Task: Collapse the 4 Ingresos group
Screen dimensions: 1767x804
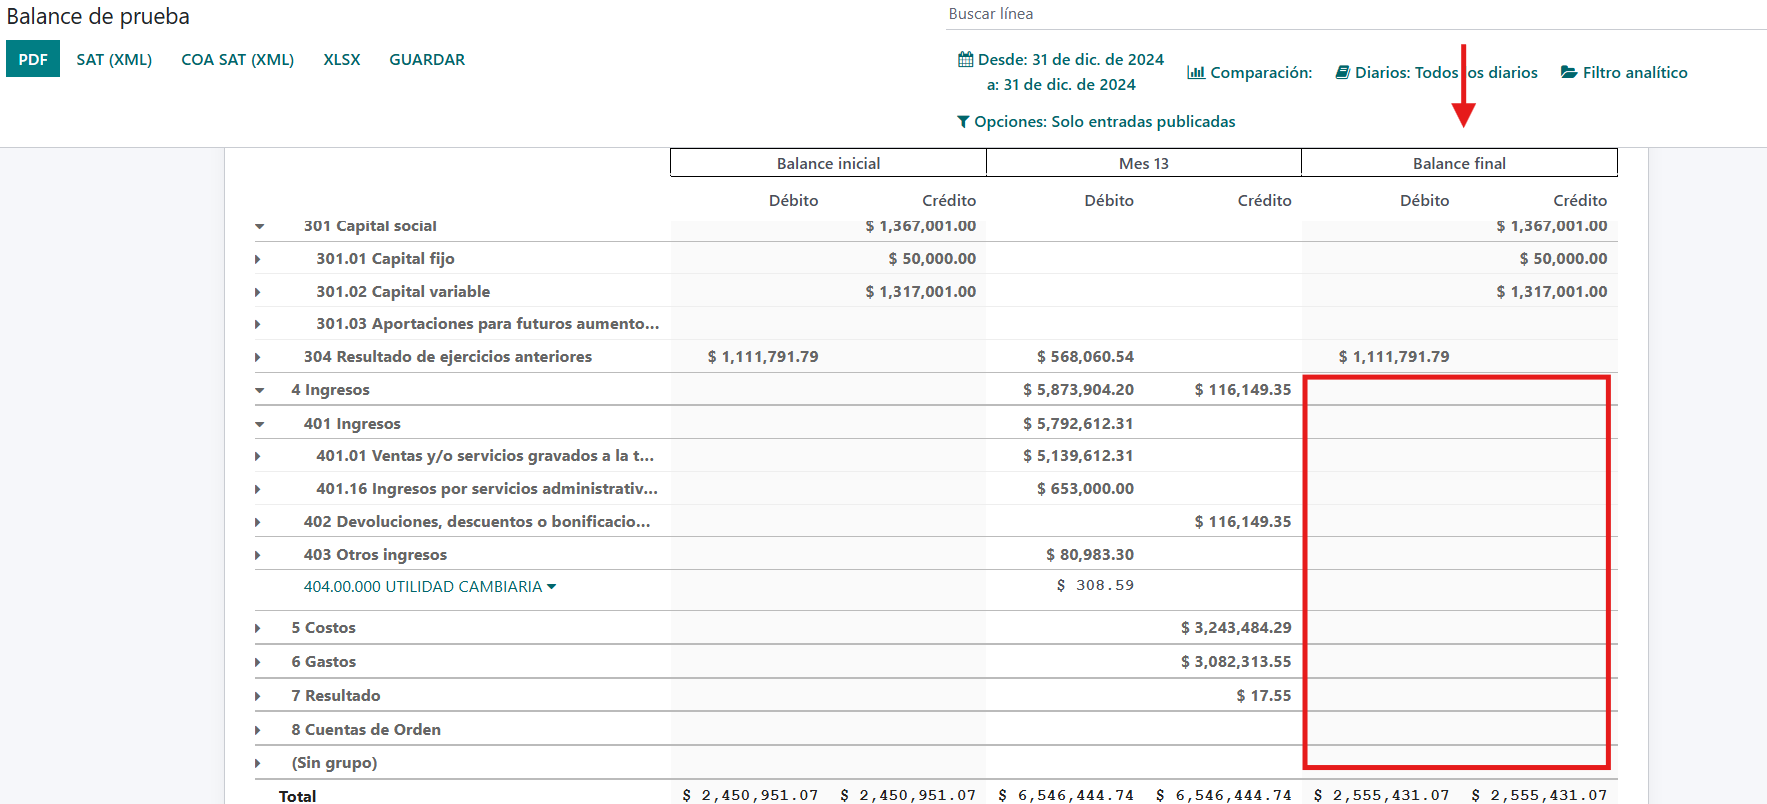Action: coord(259,391)
